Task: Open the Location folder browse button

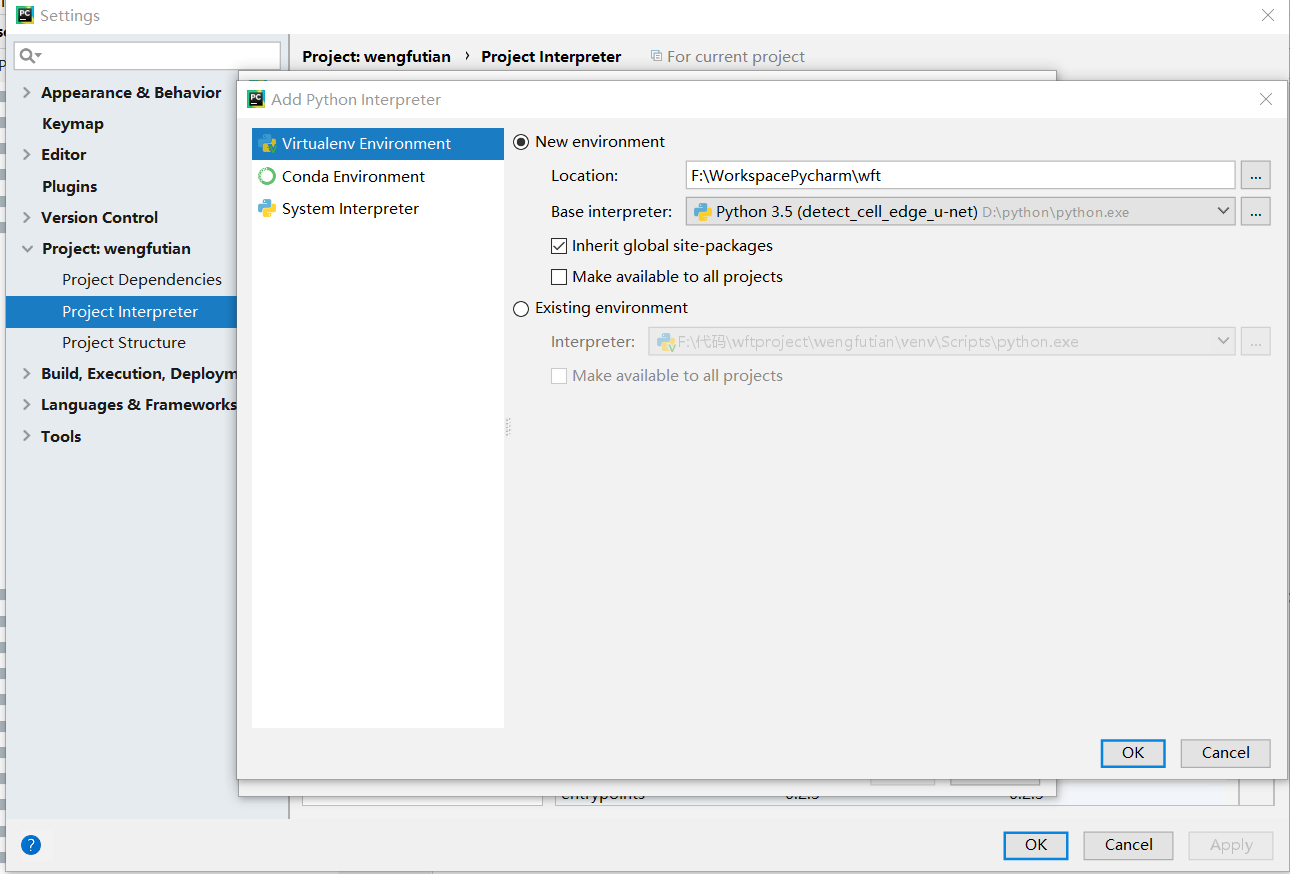Action: click(x=1255, y=174)
